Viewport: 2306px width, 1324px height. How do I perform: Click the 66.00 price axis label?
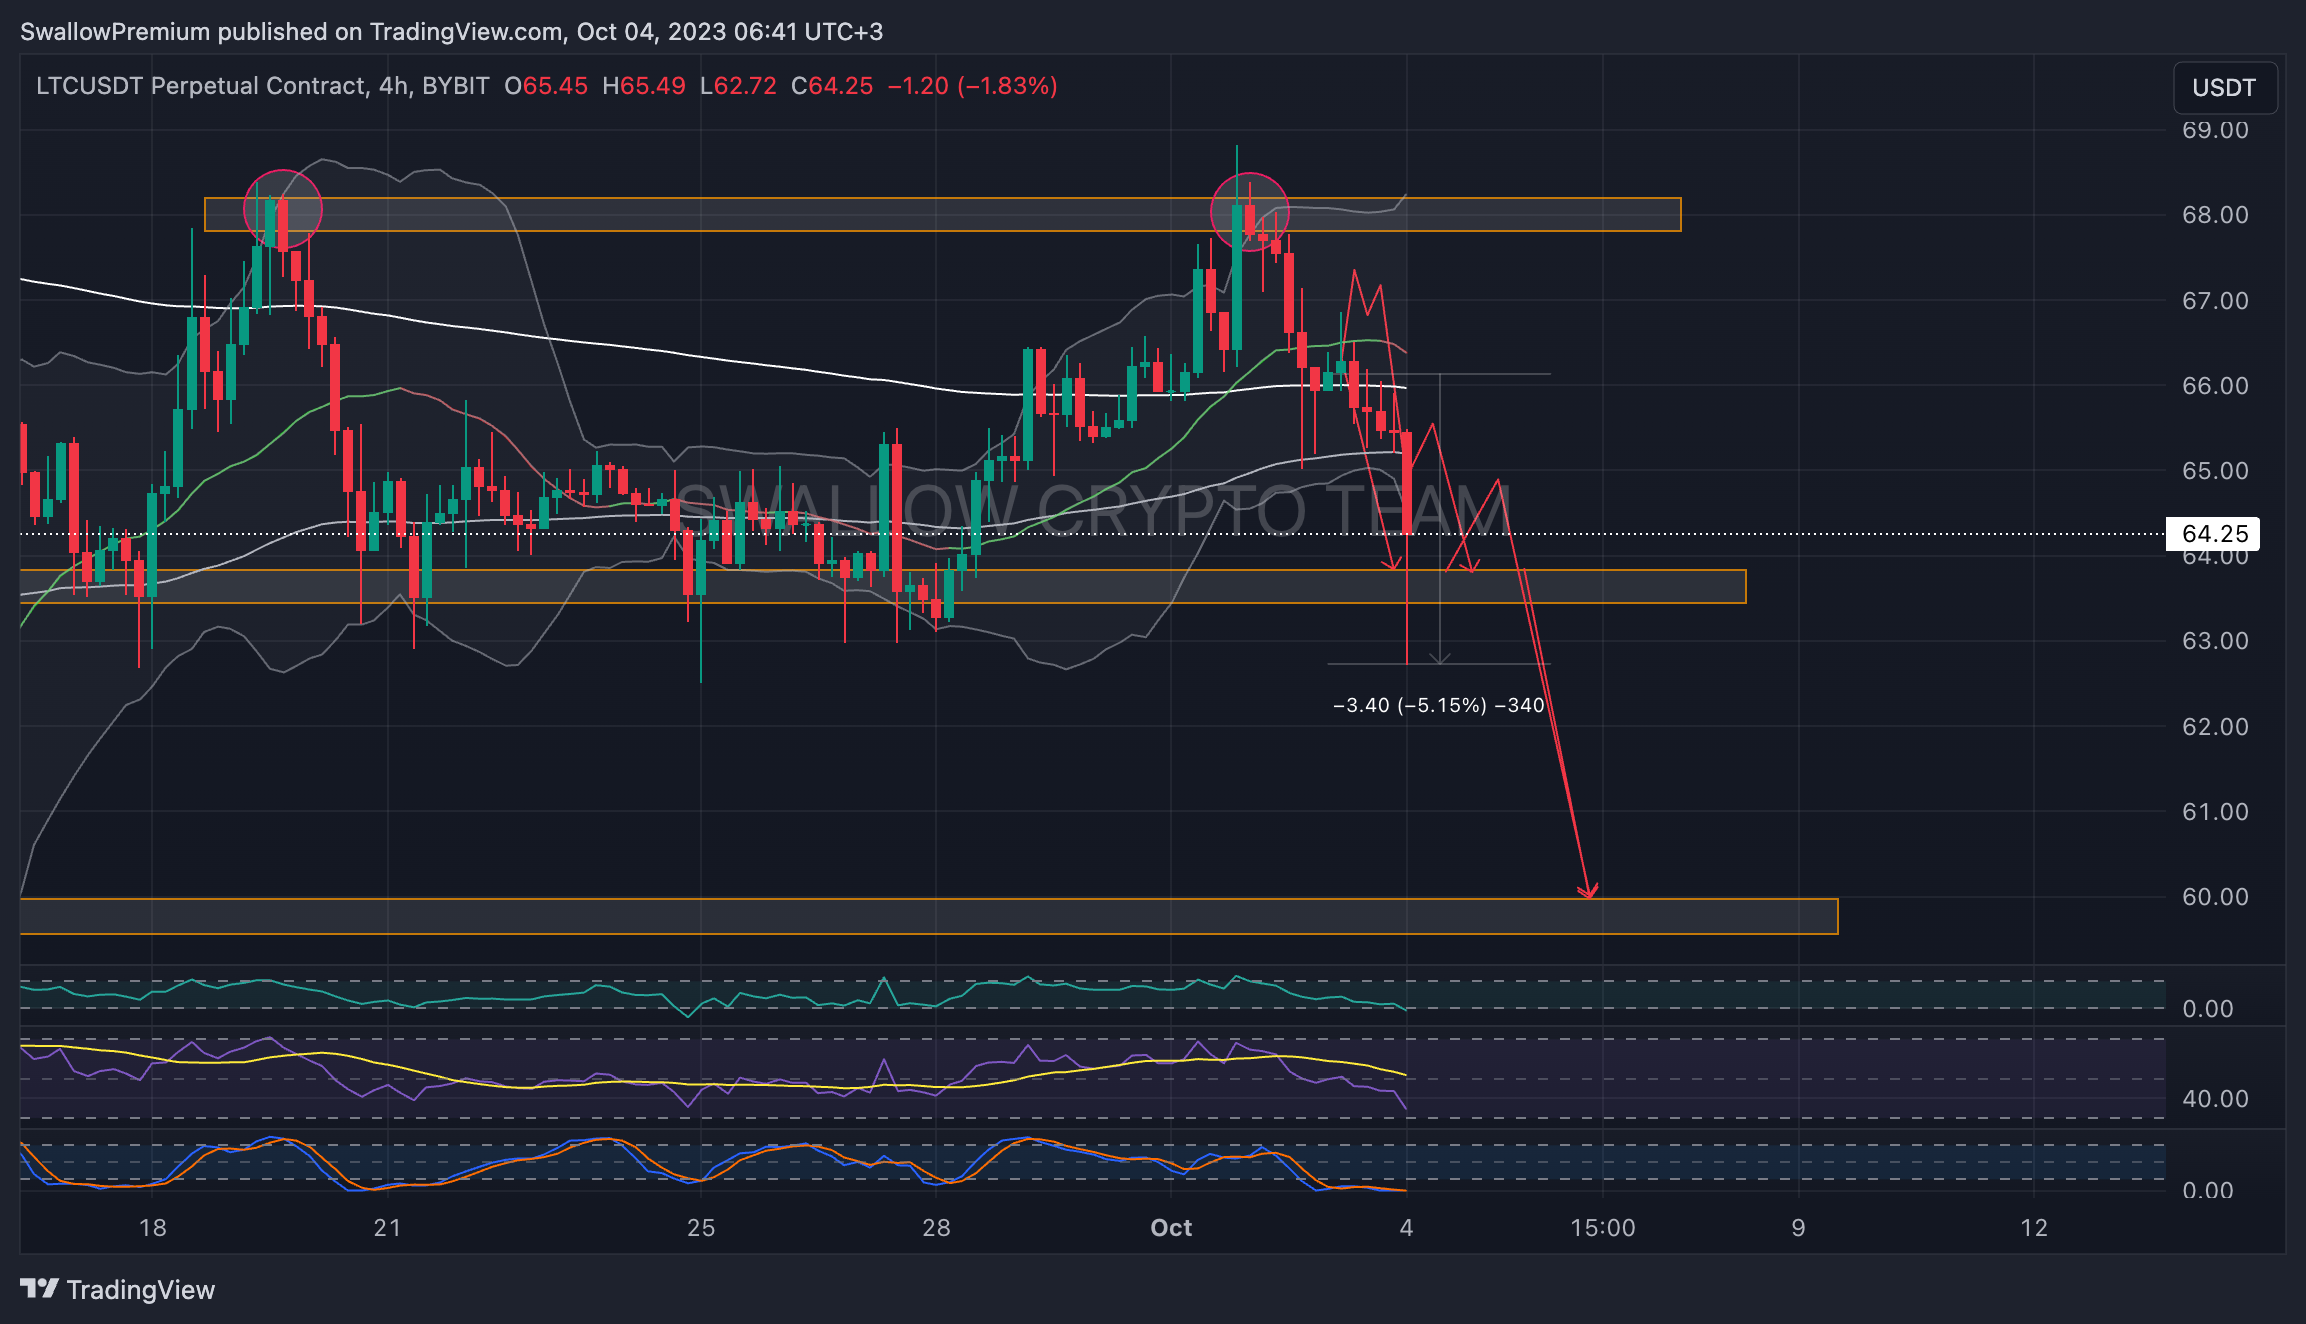tap(2215, 386)
